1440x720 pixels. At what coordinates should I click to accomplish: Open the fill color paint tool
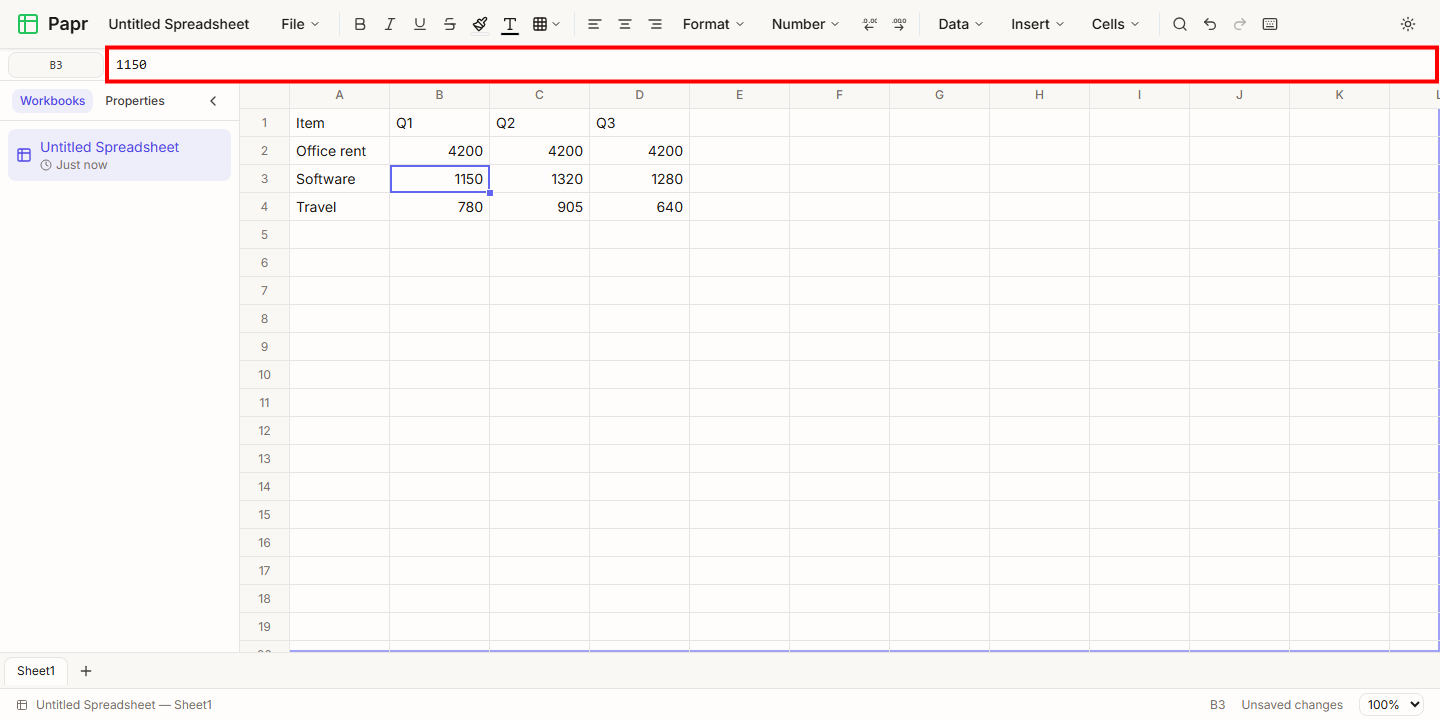click(x=480, y=24)
